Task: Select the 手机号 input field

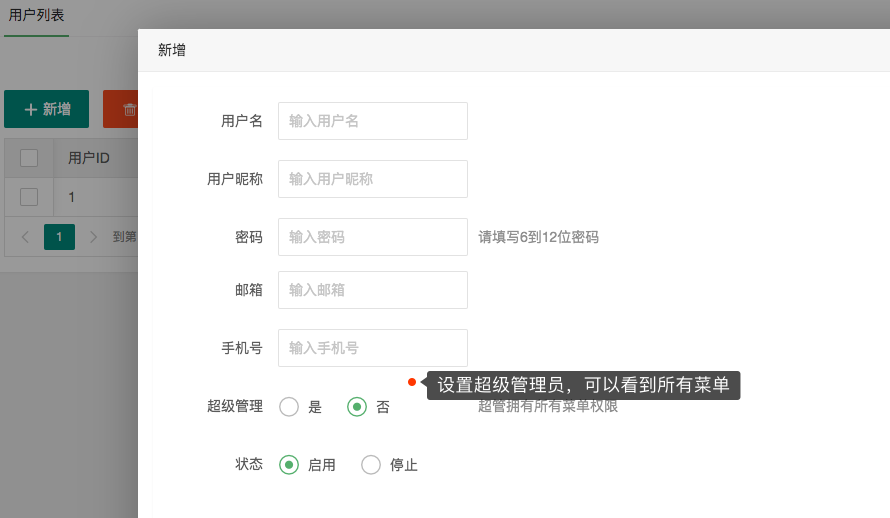Action: [x=372, y=348]
